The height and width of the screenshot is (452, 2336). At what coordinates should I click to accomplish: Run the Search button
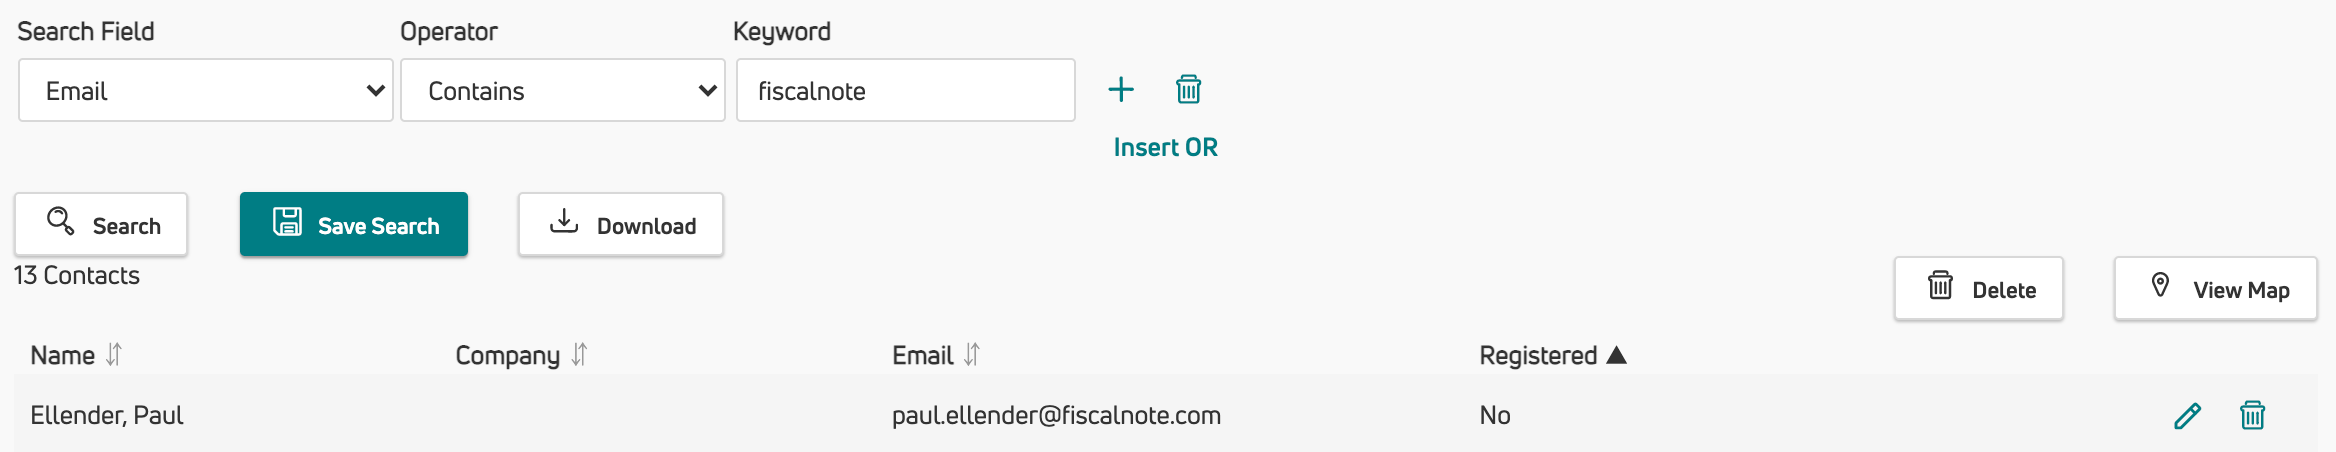click(101, 224)
